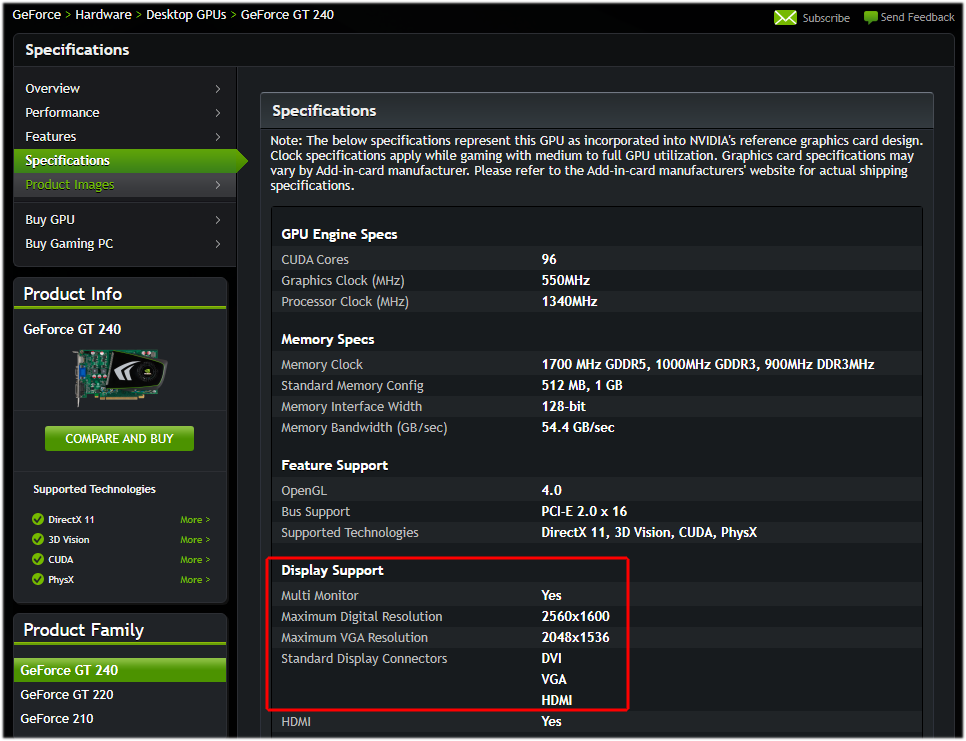
Task: Click the 3D Vision technology label
Action: pos(69,540)
